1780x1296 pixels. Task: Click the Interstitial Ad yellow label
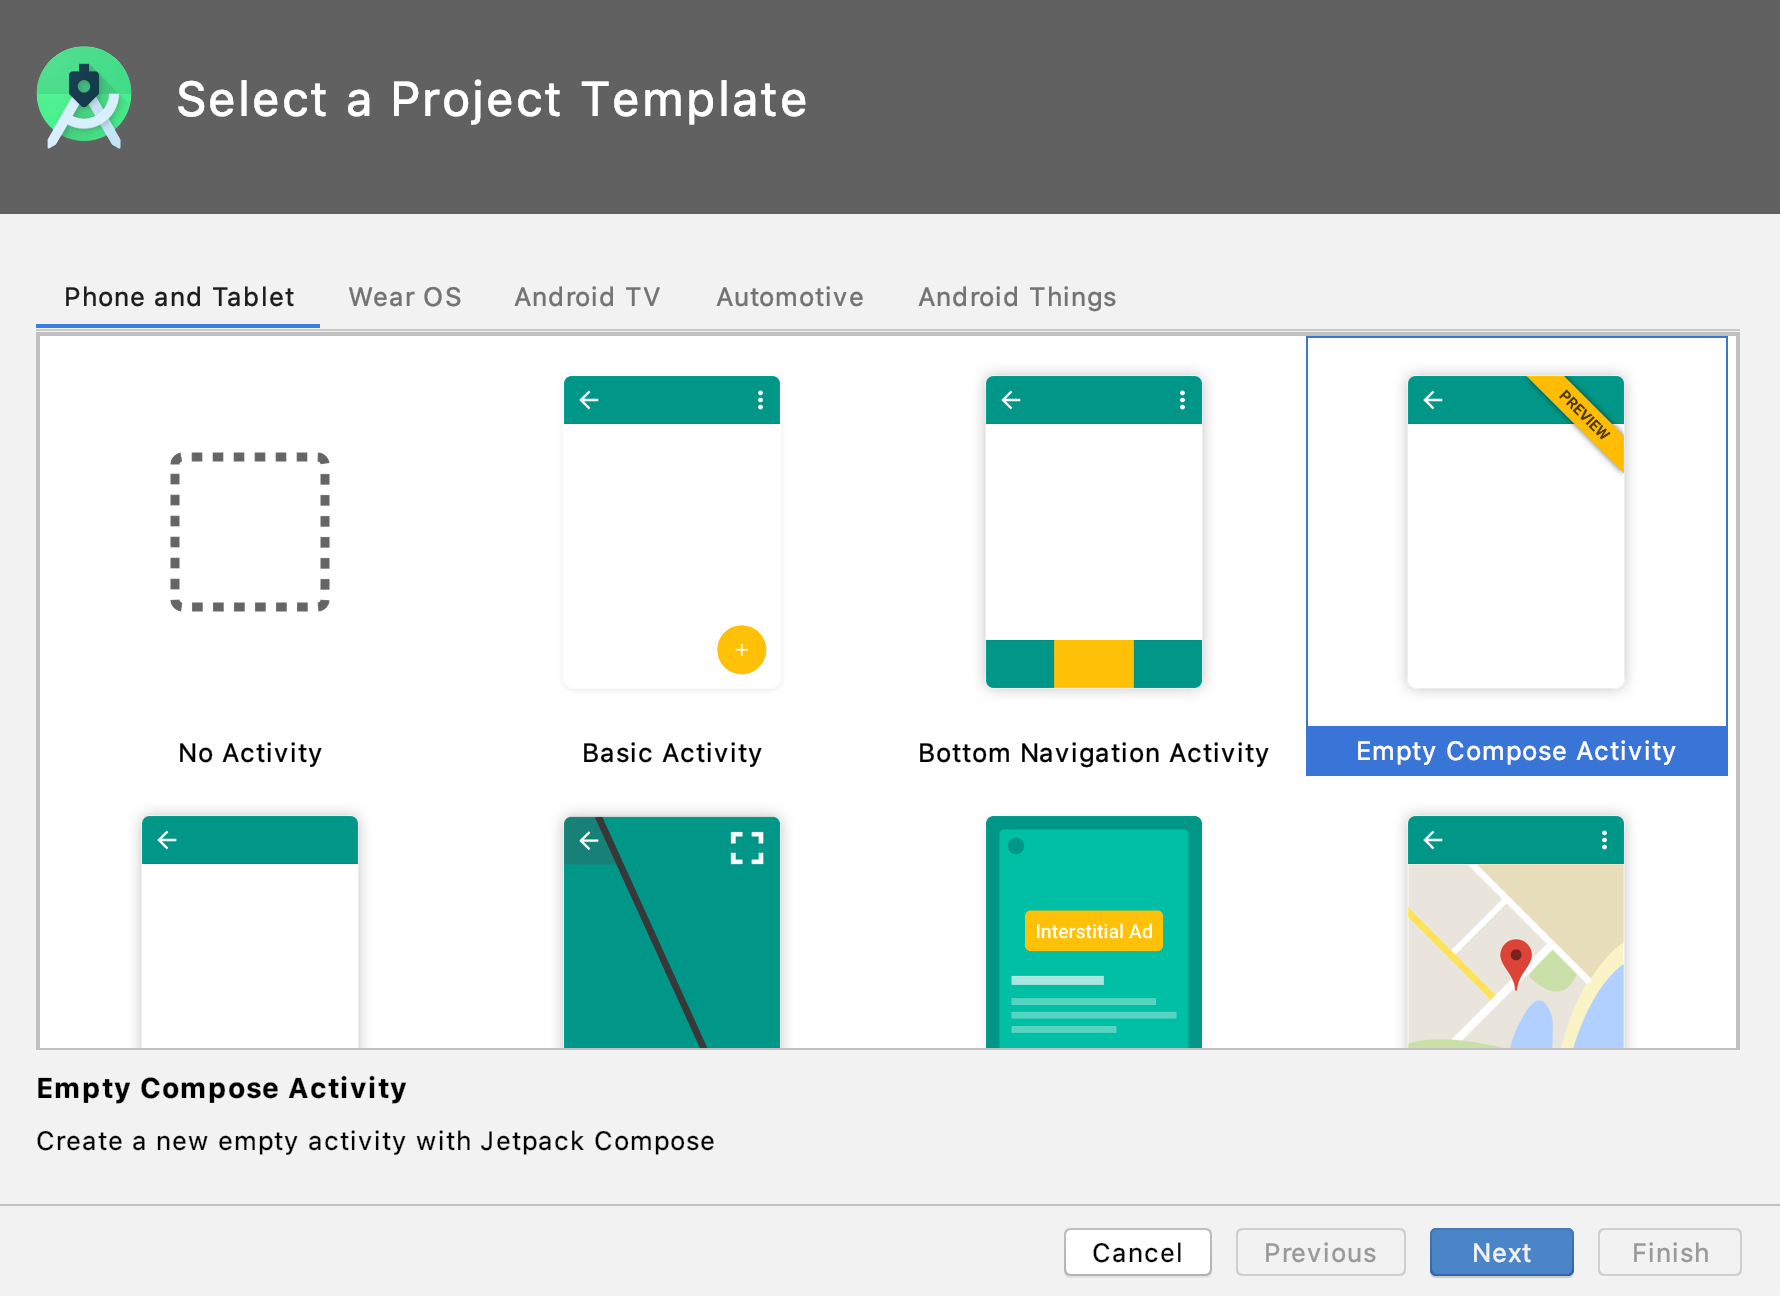pos(1094,931)
